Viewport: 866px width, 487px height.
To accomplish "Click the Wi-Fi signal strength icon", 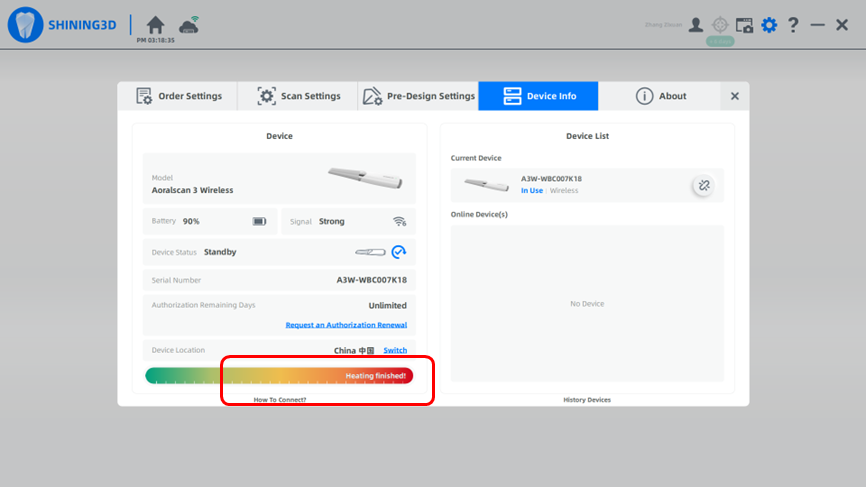I will coord(399,221).
